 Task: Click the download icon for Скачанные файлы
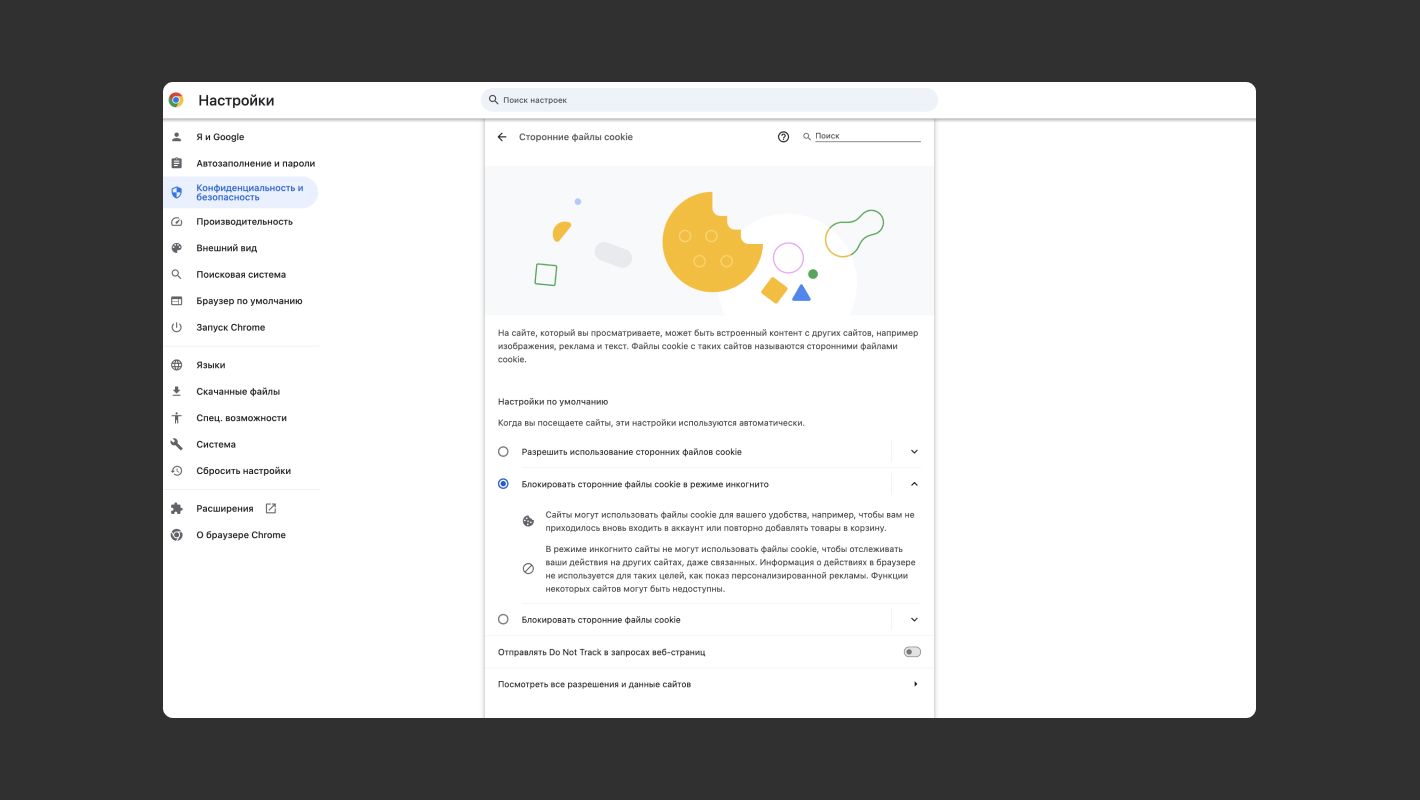click(177, 391)
